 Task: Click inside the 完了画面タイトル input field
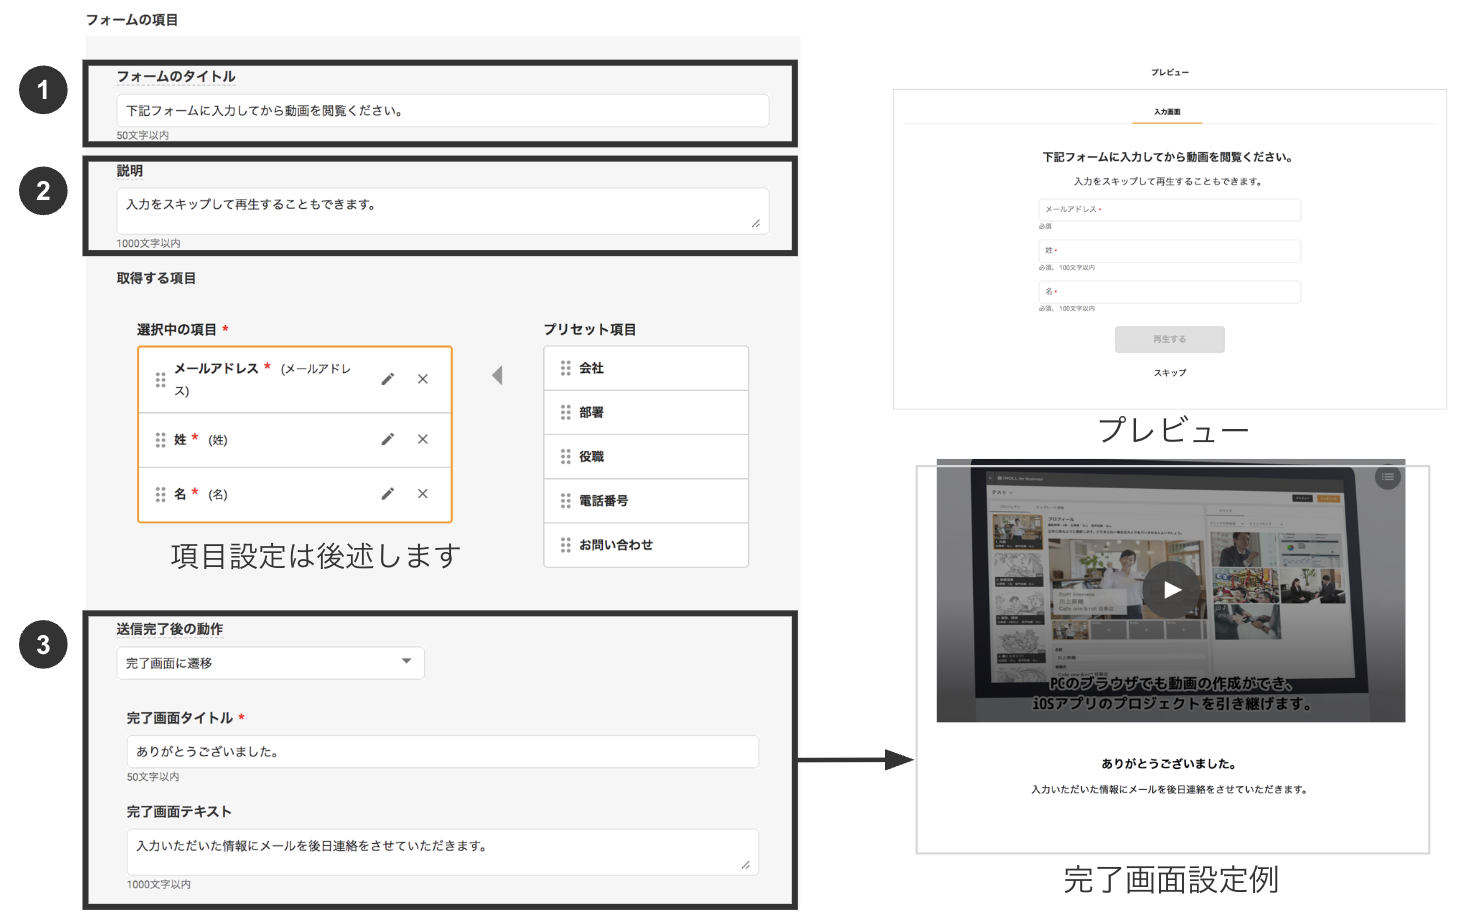click(443, 751)
